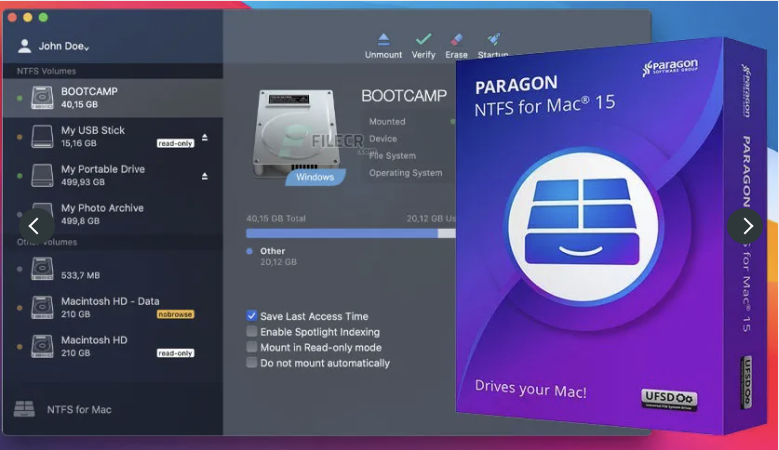Click the 40,15 GB Total text
779x450 pixels.
(276, 218)
